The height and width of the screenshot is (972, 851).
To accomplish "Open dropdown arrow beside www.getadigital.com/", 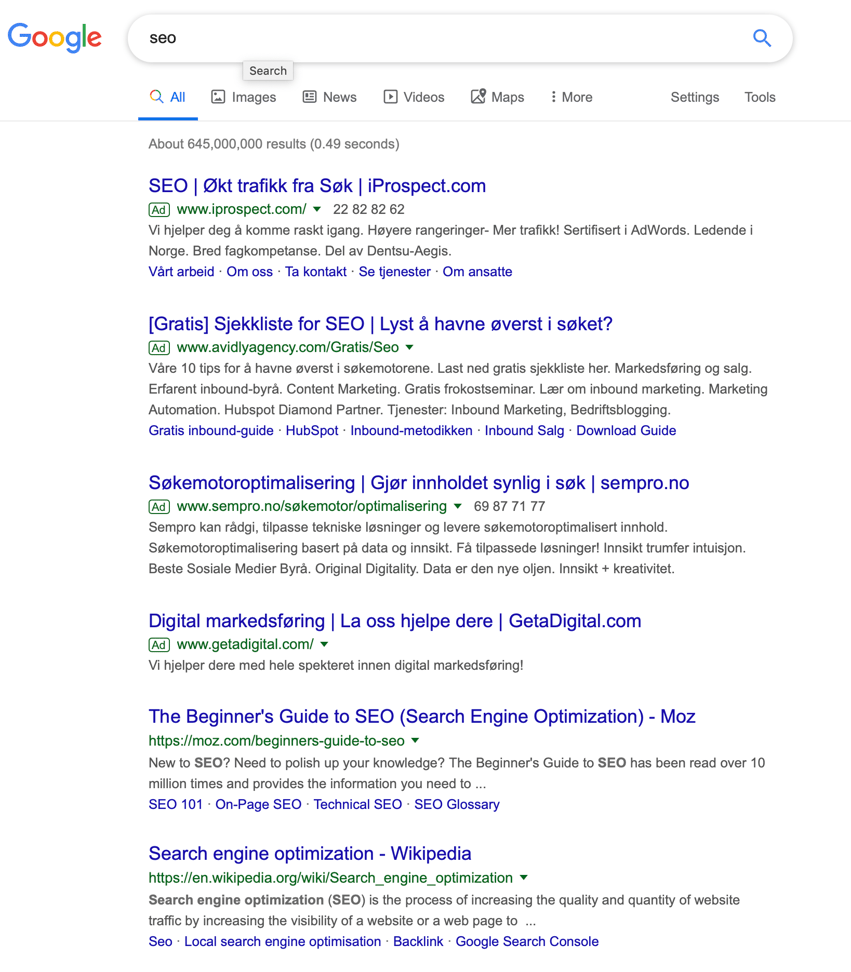I will [x=324, y=645].
